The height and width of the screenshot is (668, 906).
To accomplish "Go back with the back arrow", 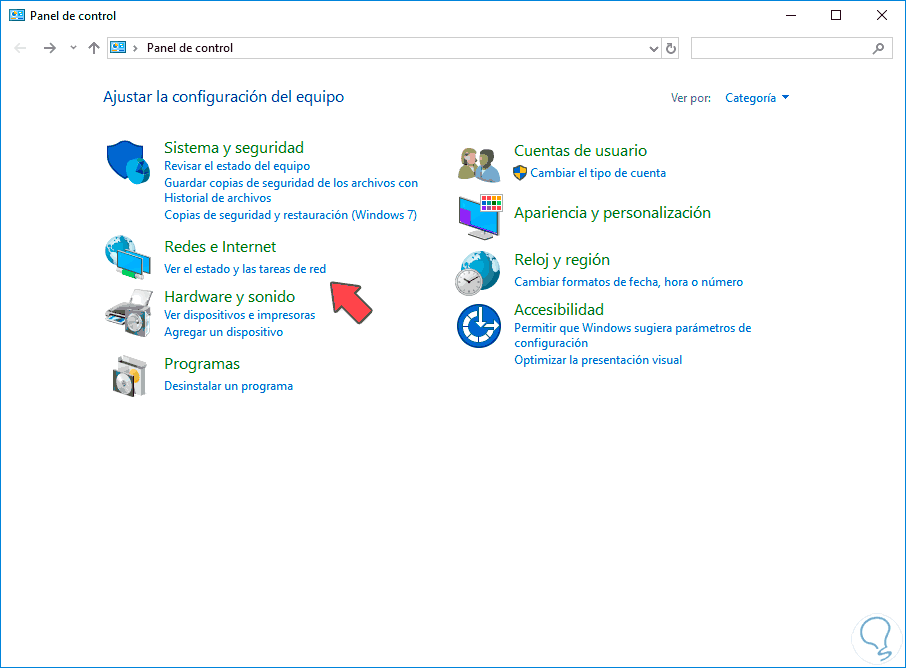I will [20, 48].
